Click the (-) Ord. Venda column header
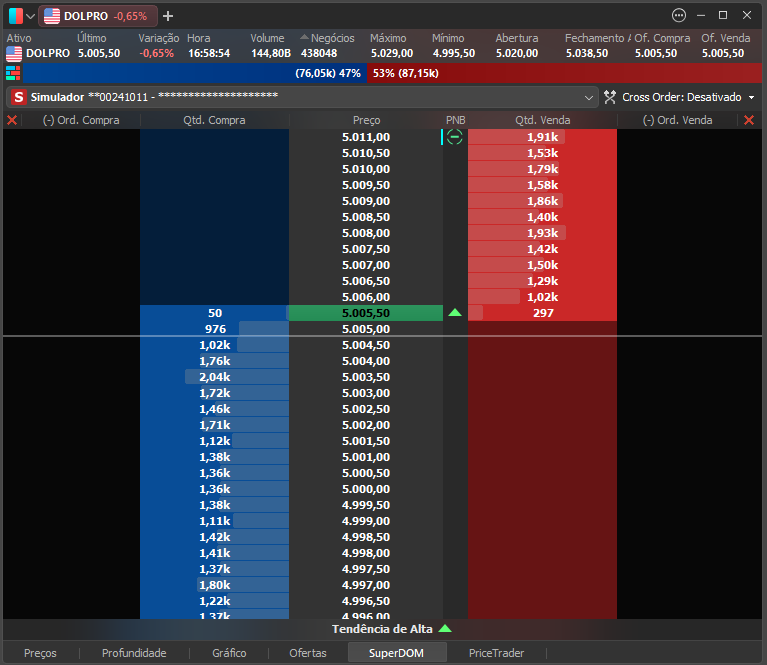 (x=677, y=120)
